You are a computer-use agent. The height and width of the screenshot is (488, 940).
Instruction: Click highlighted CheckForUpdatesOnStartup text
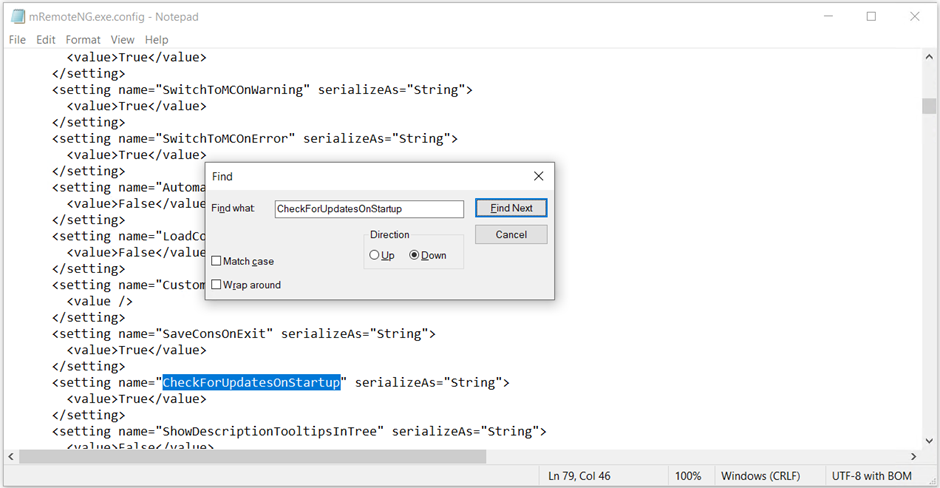click(251, 382)
